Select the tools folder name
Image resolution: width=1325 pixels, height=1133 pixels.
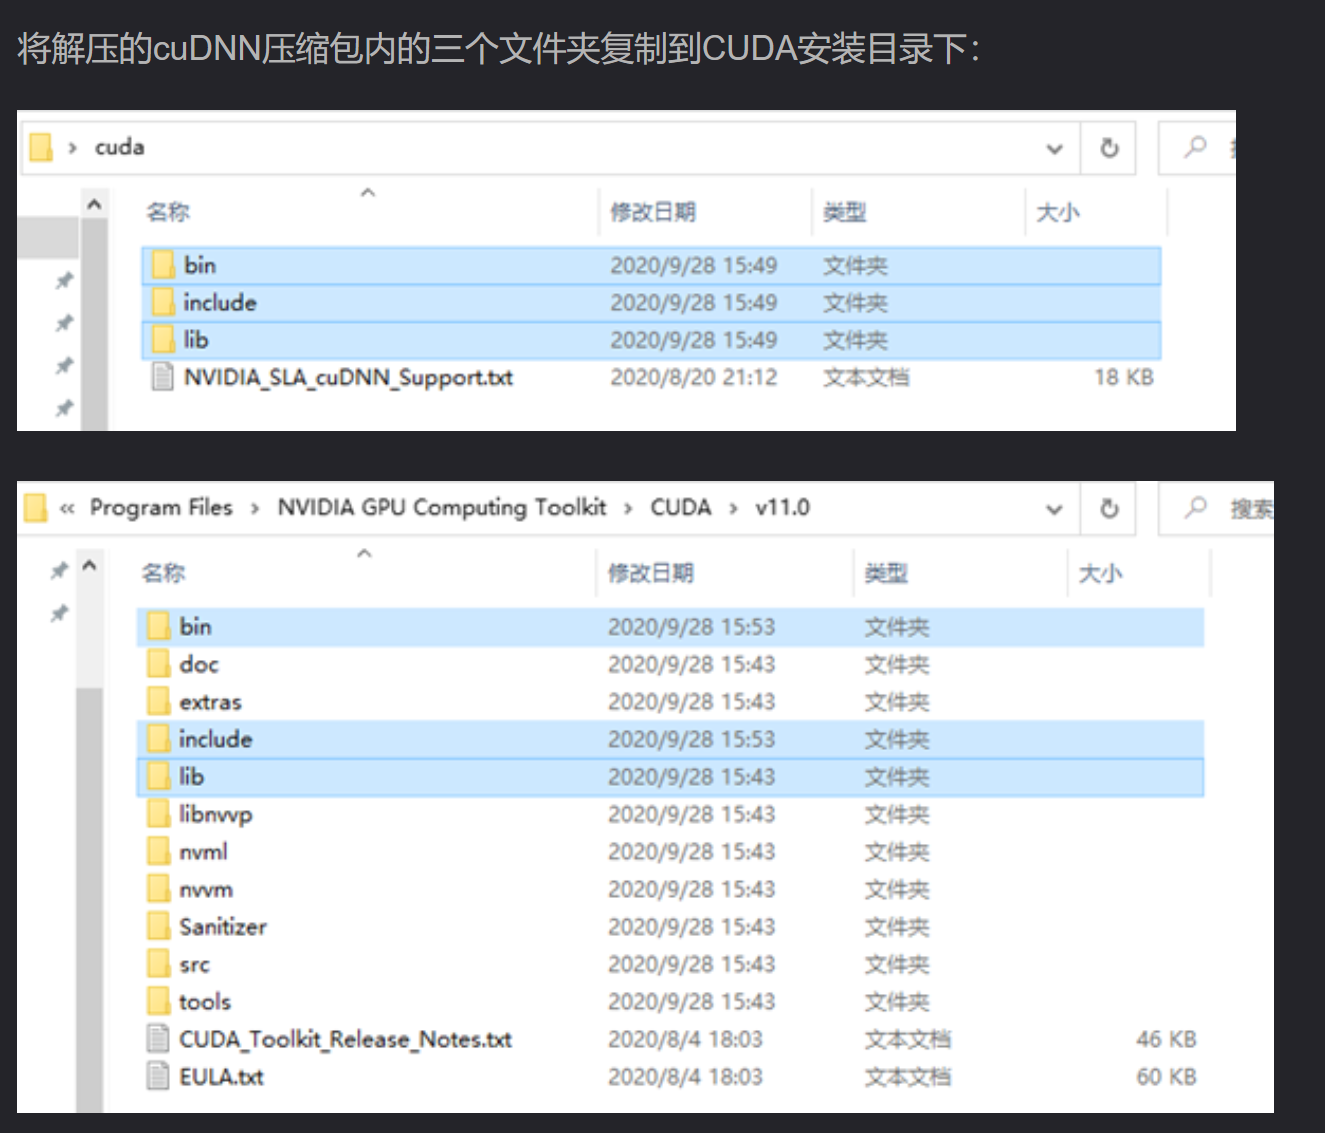pos(204,1001)
